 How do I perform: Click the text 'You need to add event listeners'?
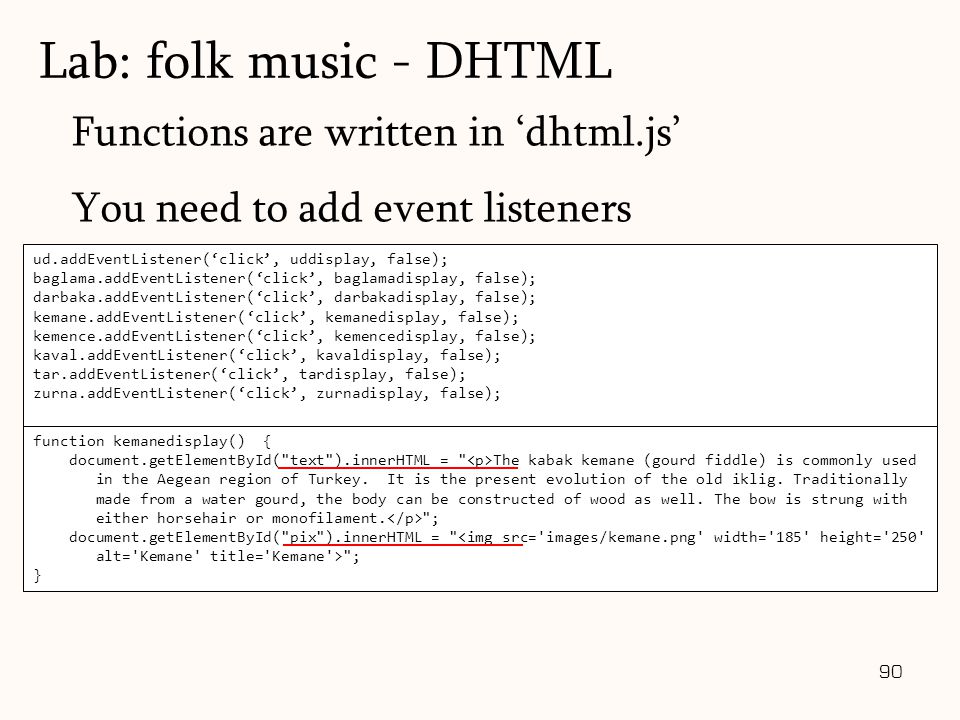[351, 208]
